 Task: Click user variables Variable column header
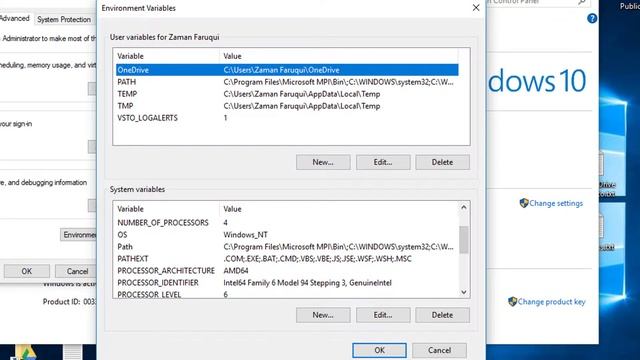coord(167,56)
